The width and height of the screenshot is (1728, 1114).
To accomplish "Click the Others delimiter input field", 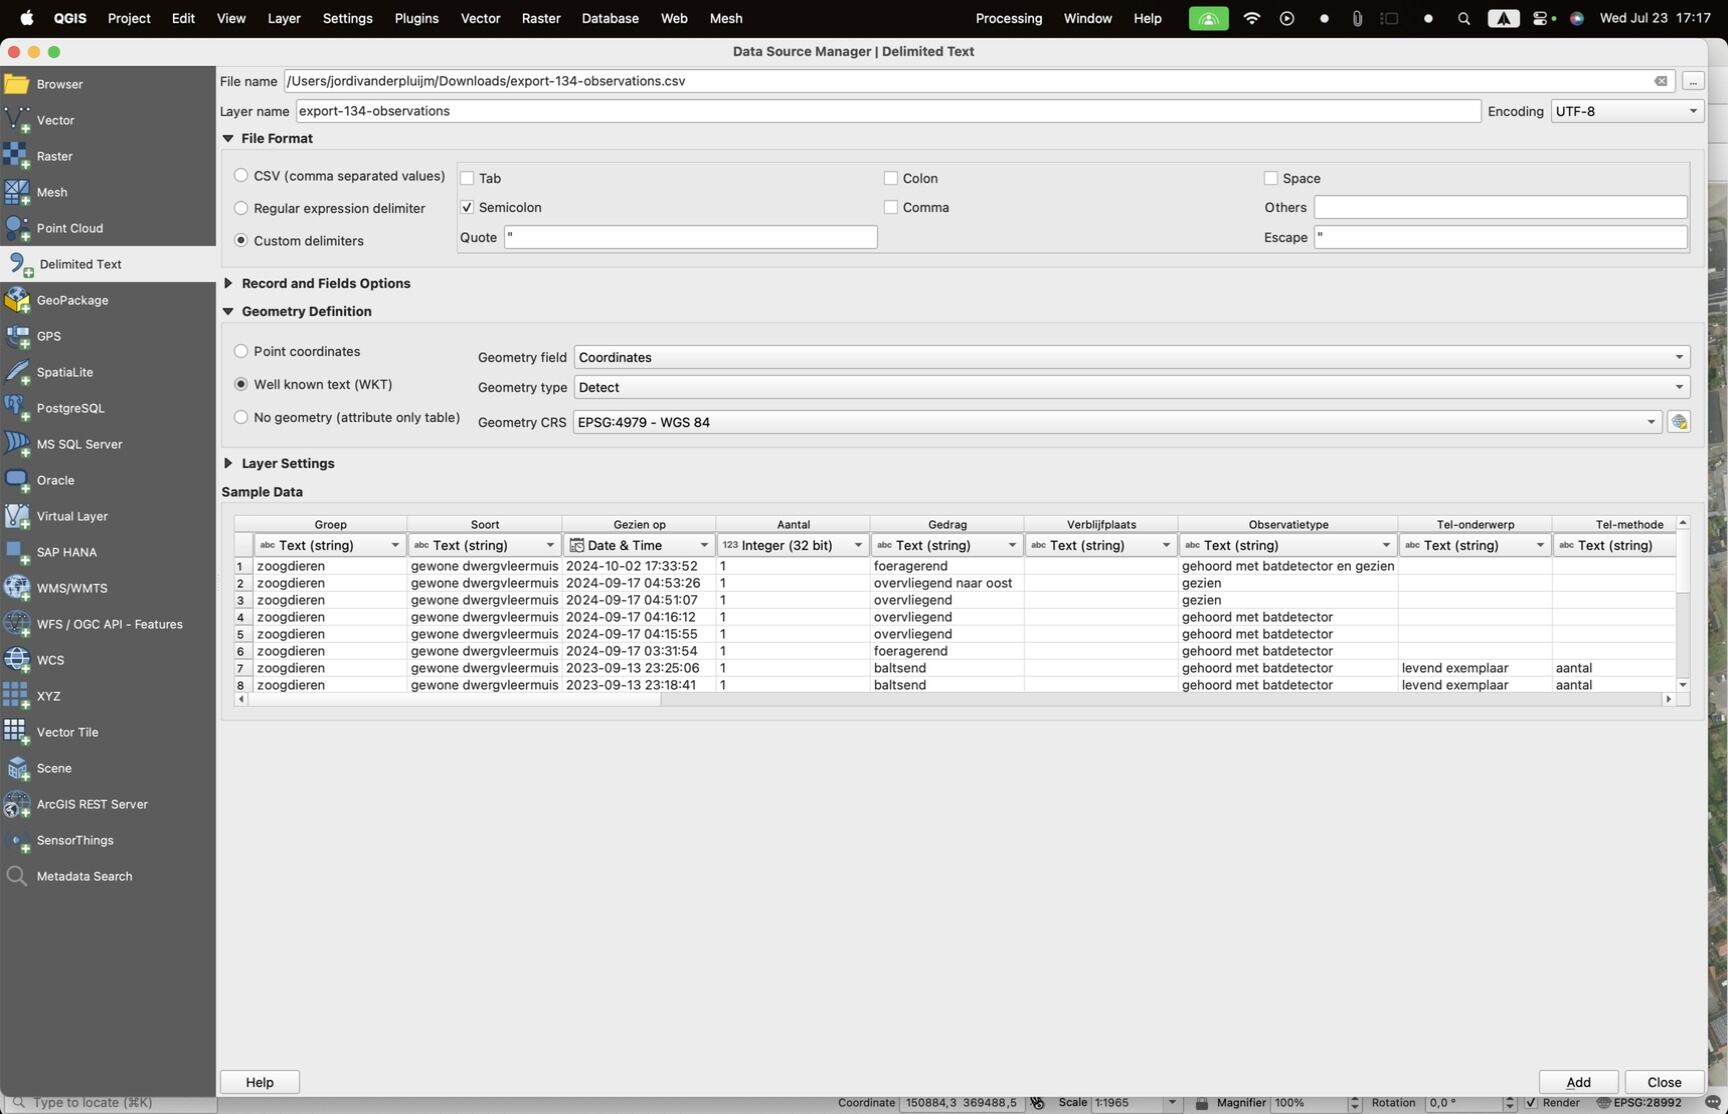I will click(1500, 207).
